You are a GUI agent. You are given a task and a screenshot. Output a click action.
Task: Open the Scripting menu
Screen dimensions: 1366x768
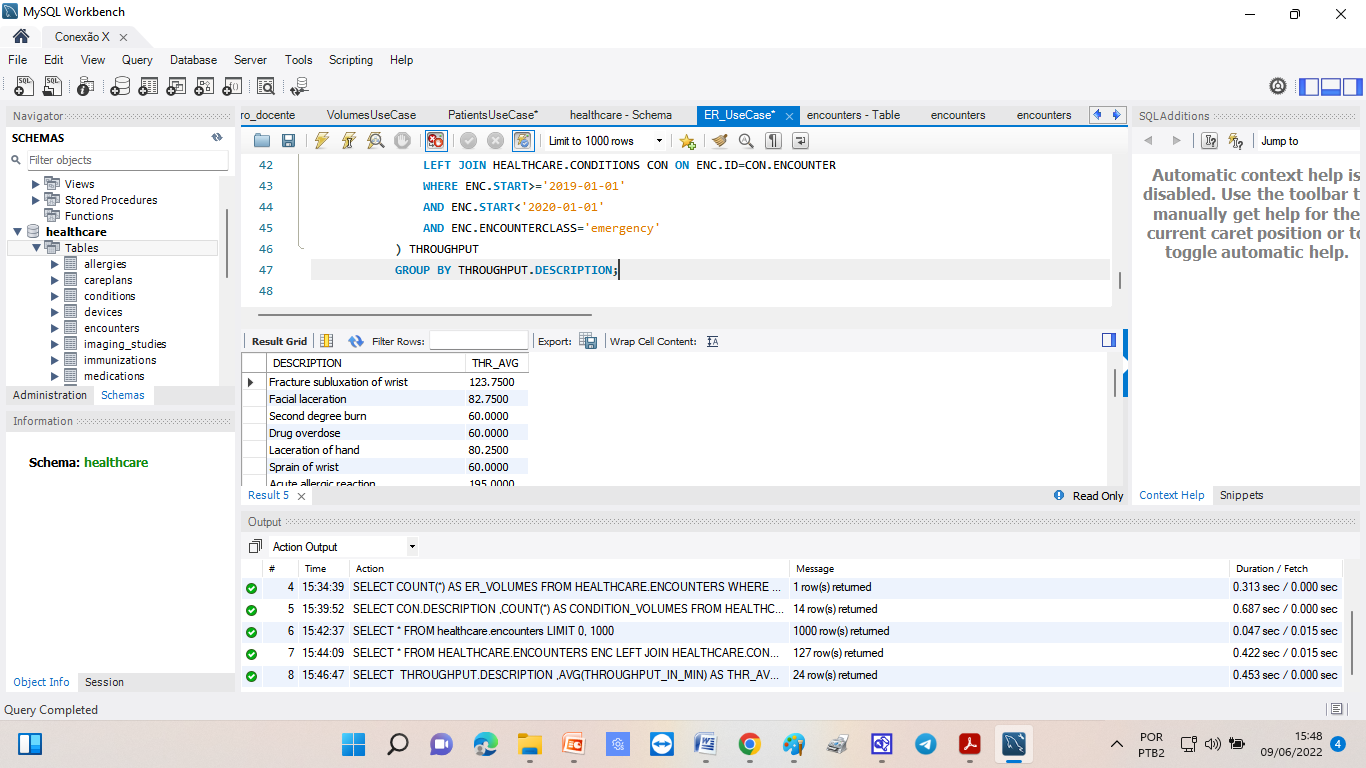pyautogui.click(x=351, y=60)
